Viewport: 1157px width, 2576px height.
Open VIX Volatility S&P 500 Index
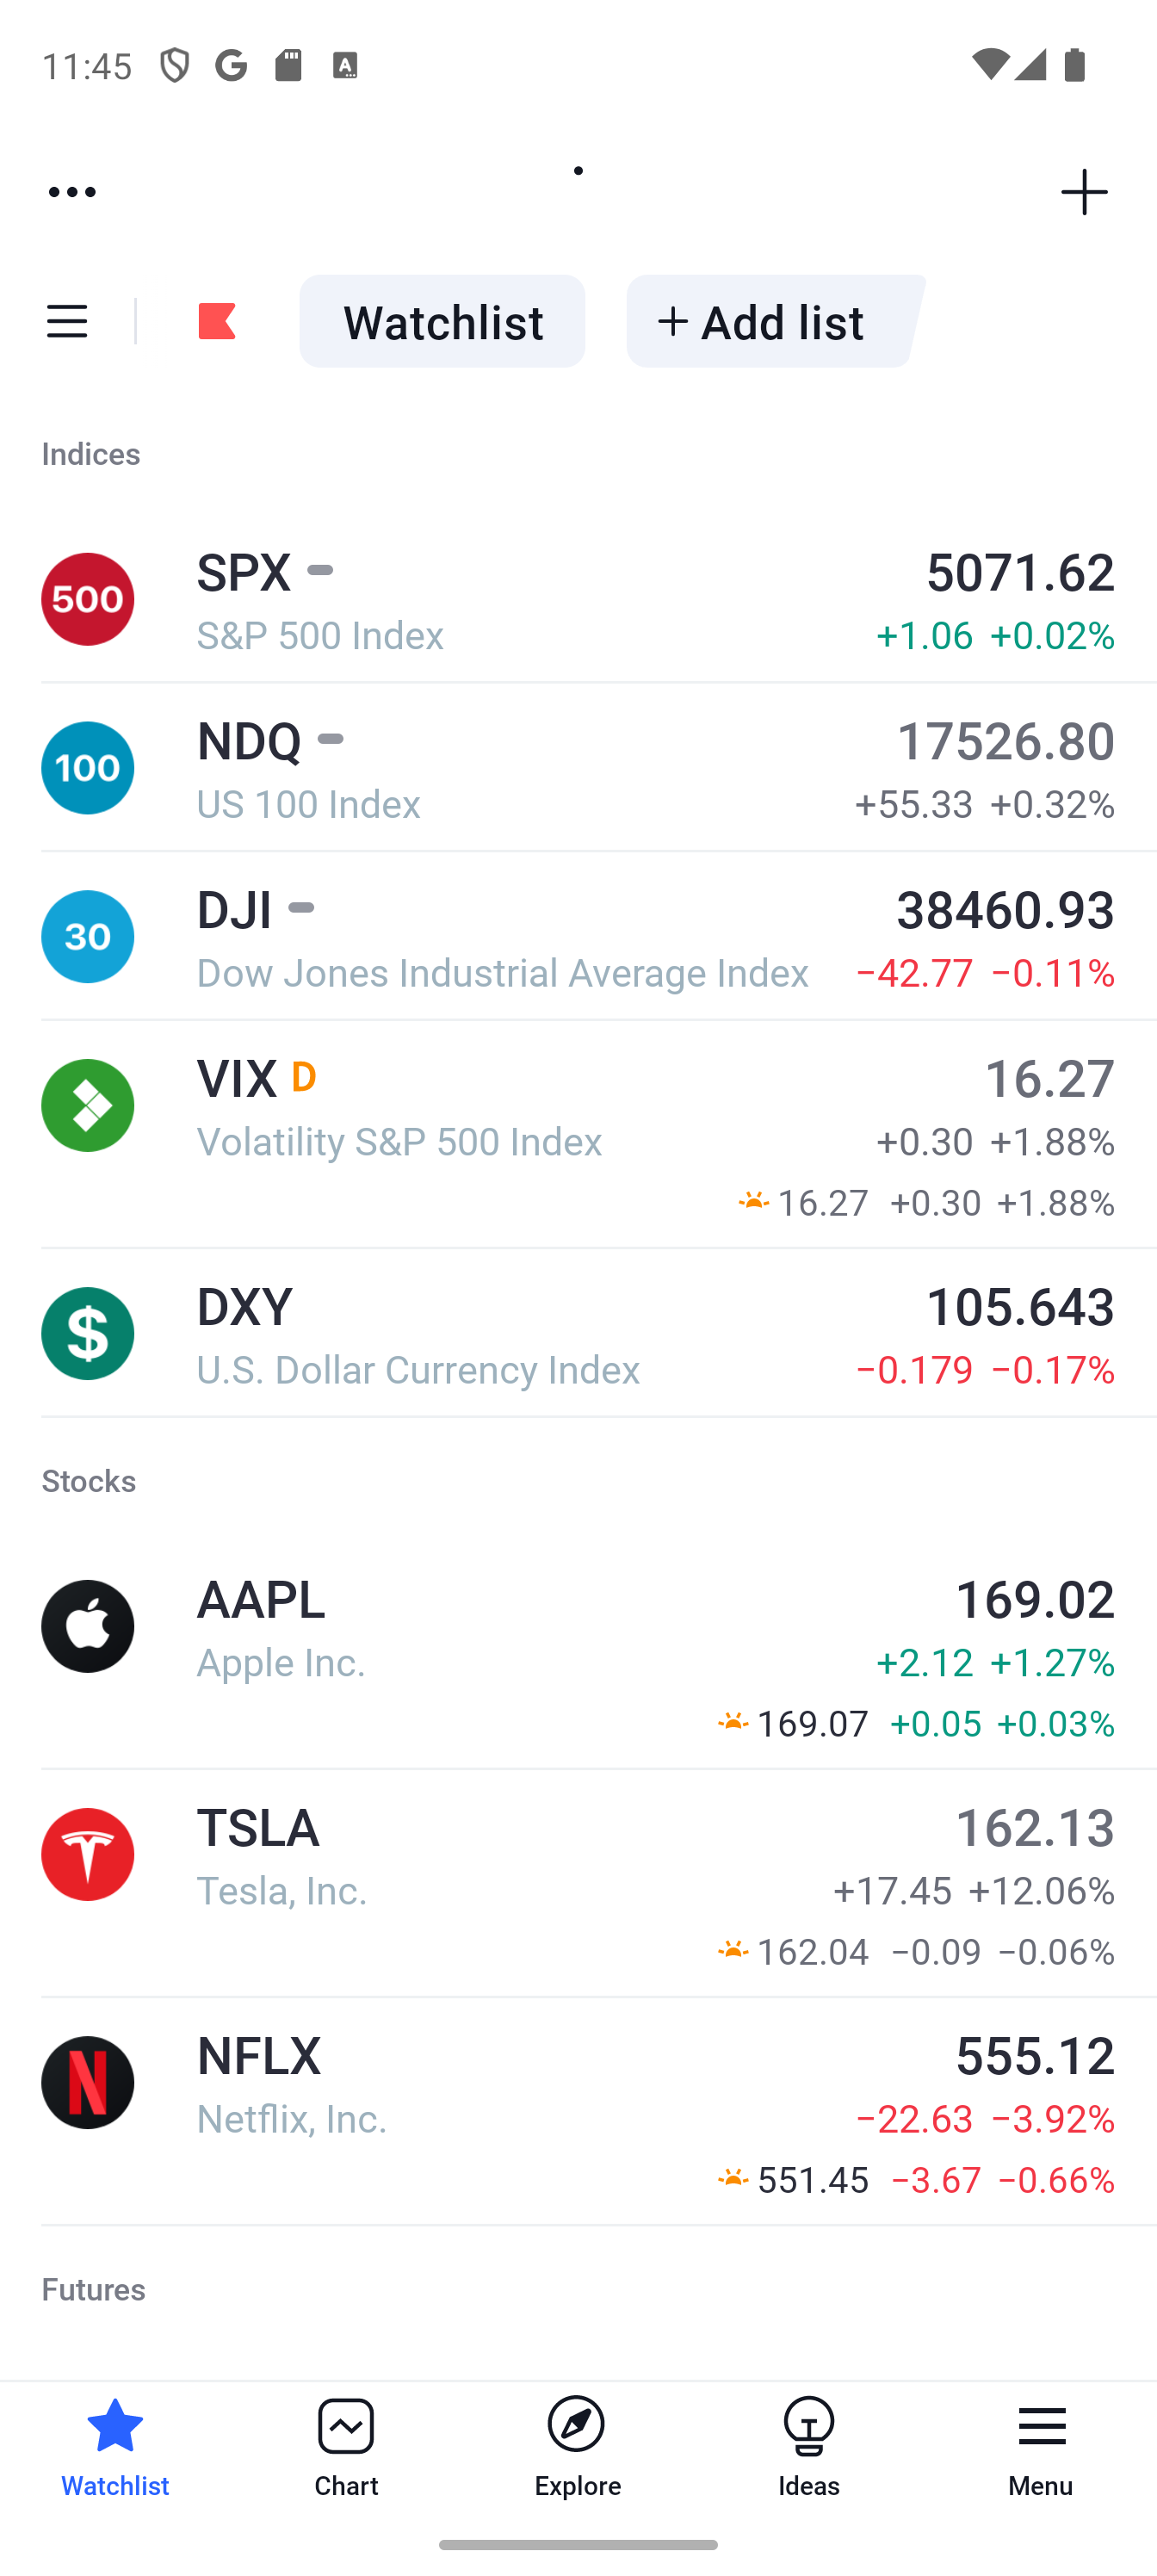click(578, 1135)
